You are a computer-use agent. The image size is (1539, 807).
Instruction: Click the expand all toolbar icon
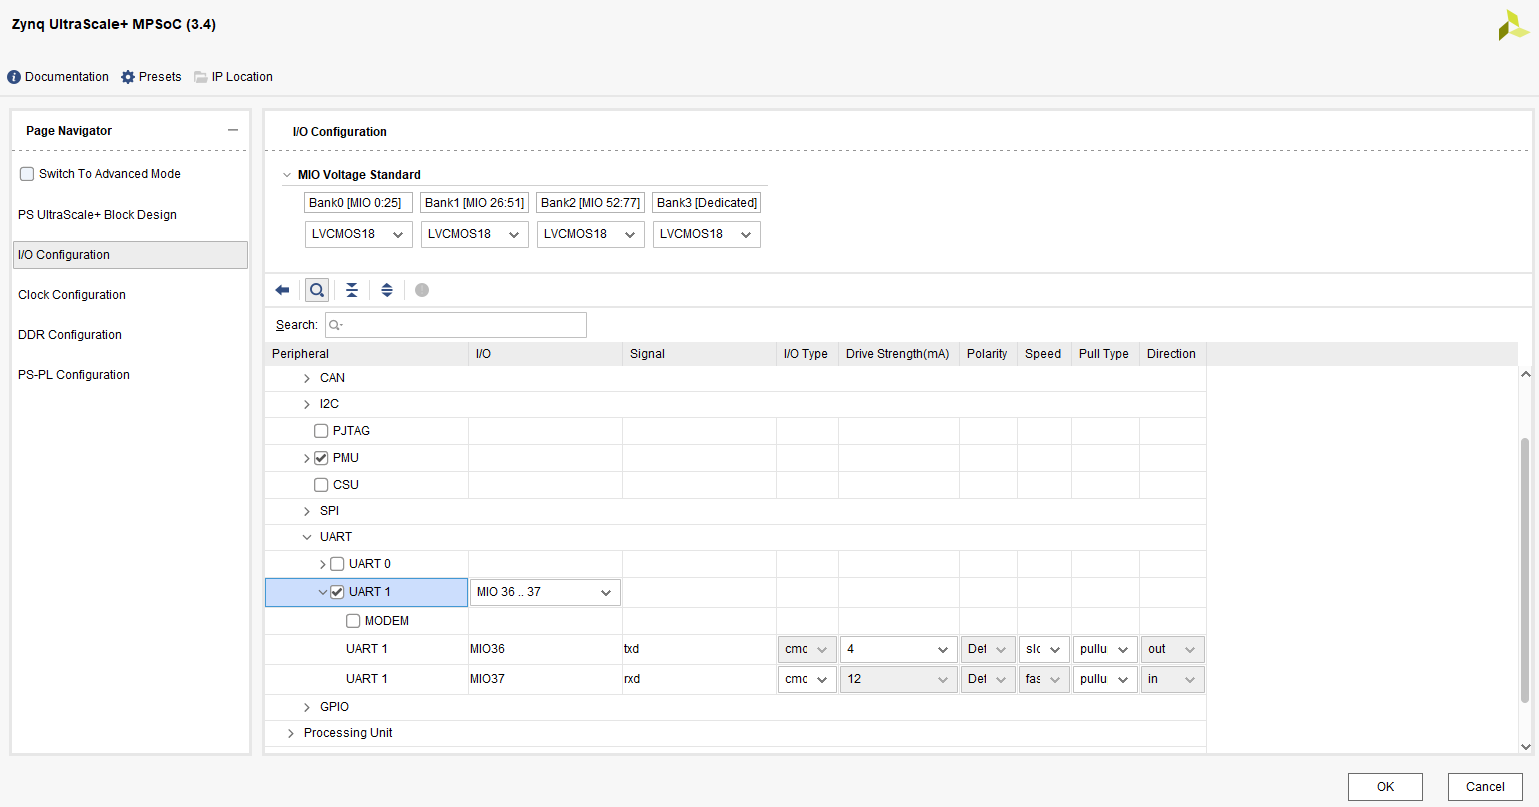pyautogui.click(x=387, y=290)
